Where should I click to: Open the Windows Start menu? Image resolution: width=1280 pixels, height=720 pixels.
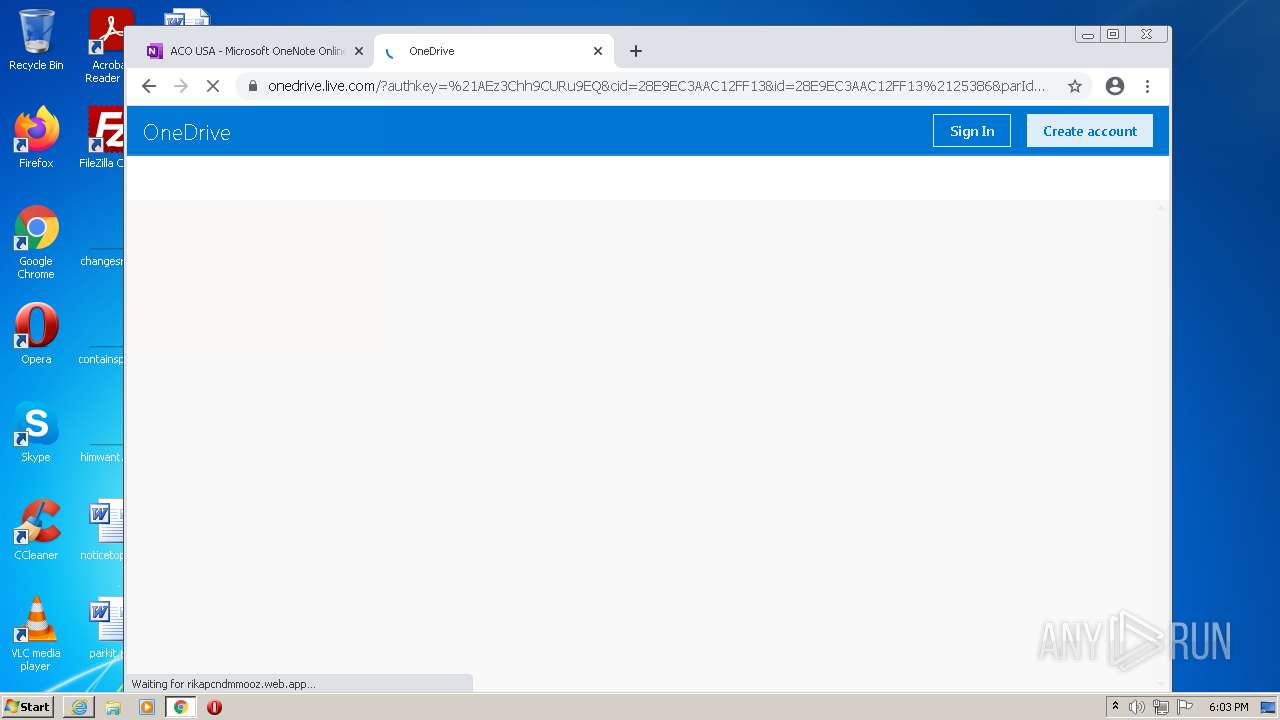28,707
